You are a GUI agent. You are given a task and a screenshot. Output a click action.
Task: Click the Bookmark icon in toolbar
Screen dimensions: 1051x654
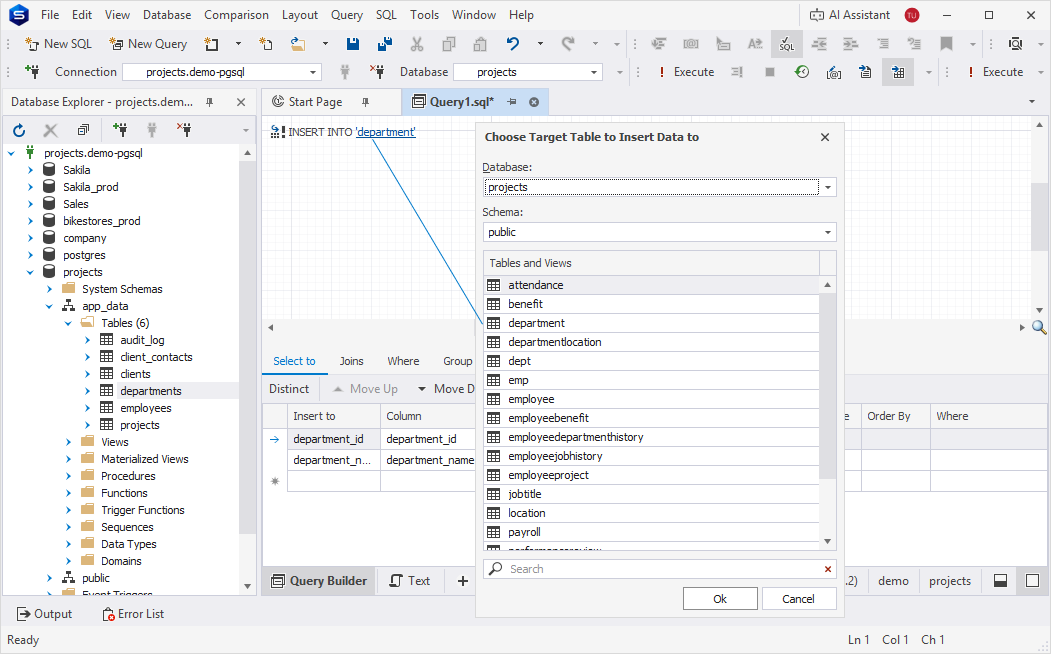click(946, 44)
